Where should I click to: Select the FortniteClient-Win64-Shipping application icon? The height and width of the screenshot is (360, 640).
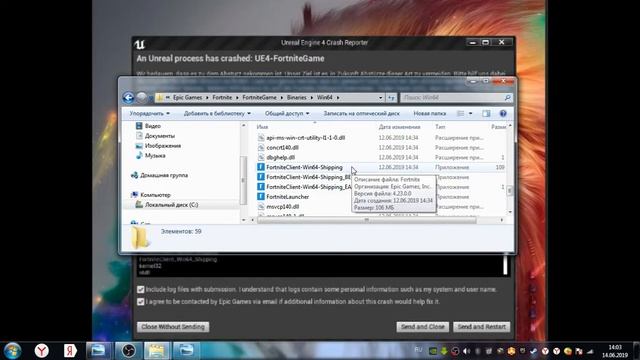(261, 167)
